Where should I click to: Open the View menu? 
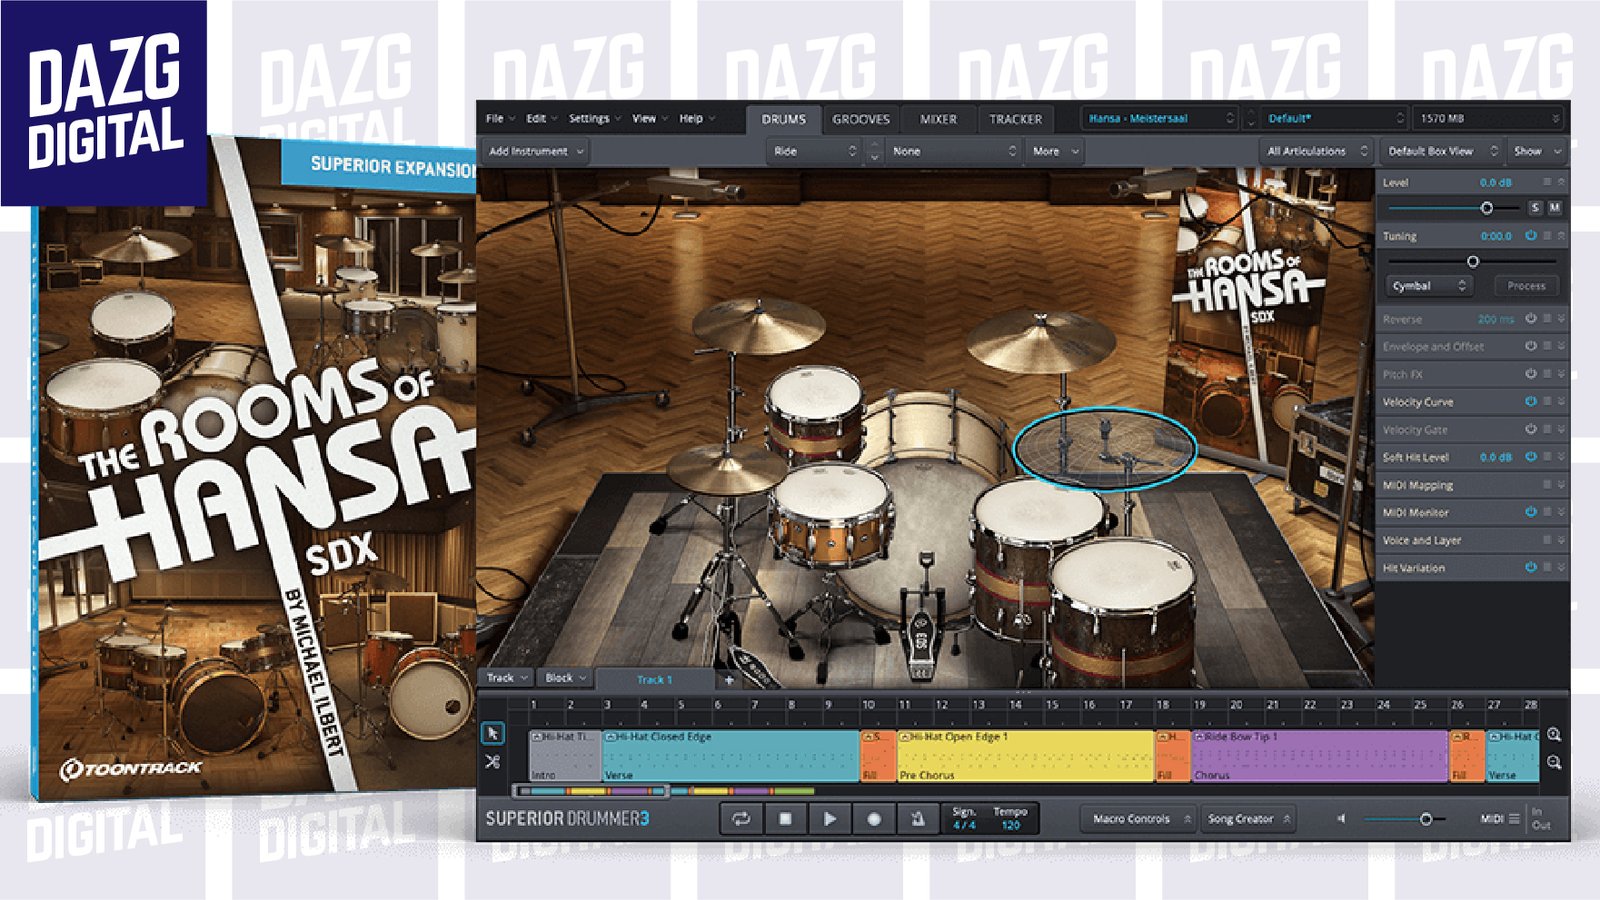click(650, 118)
